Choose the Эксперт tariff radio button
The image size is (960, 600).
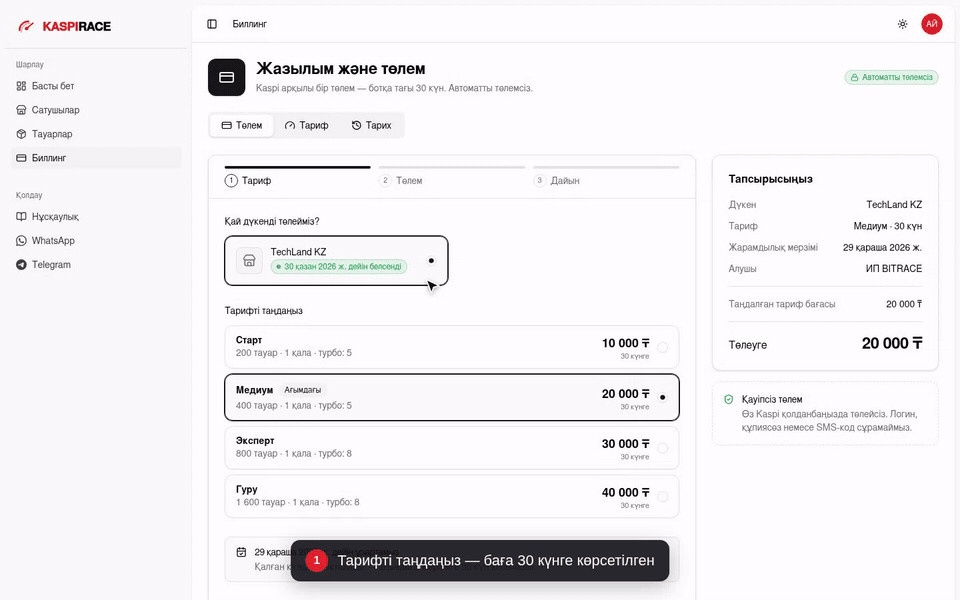point(662,448)
